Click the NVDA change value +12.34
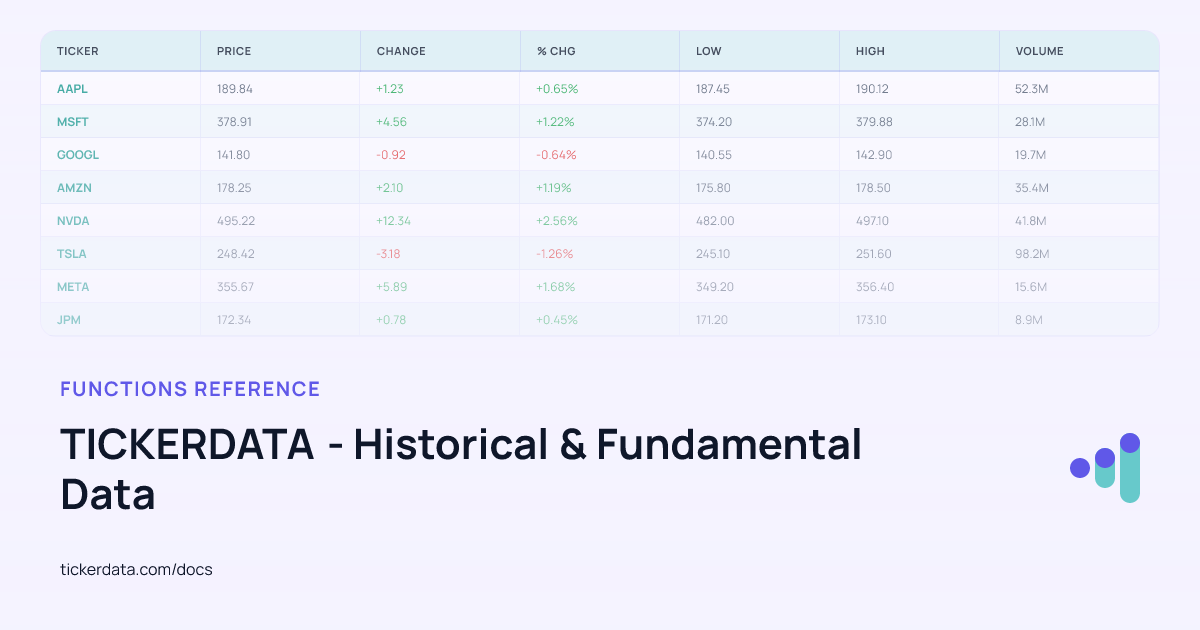This screenshot has height=630, width=1200. (394, 220)
